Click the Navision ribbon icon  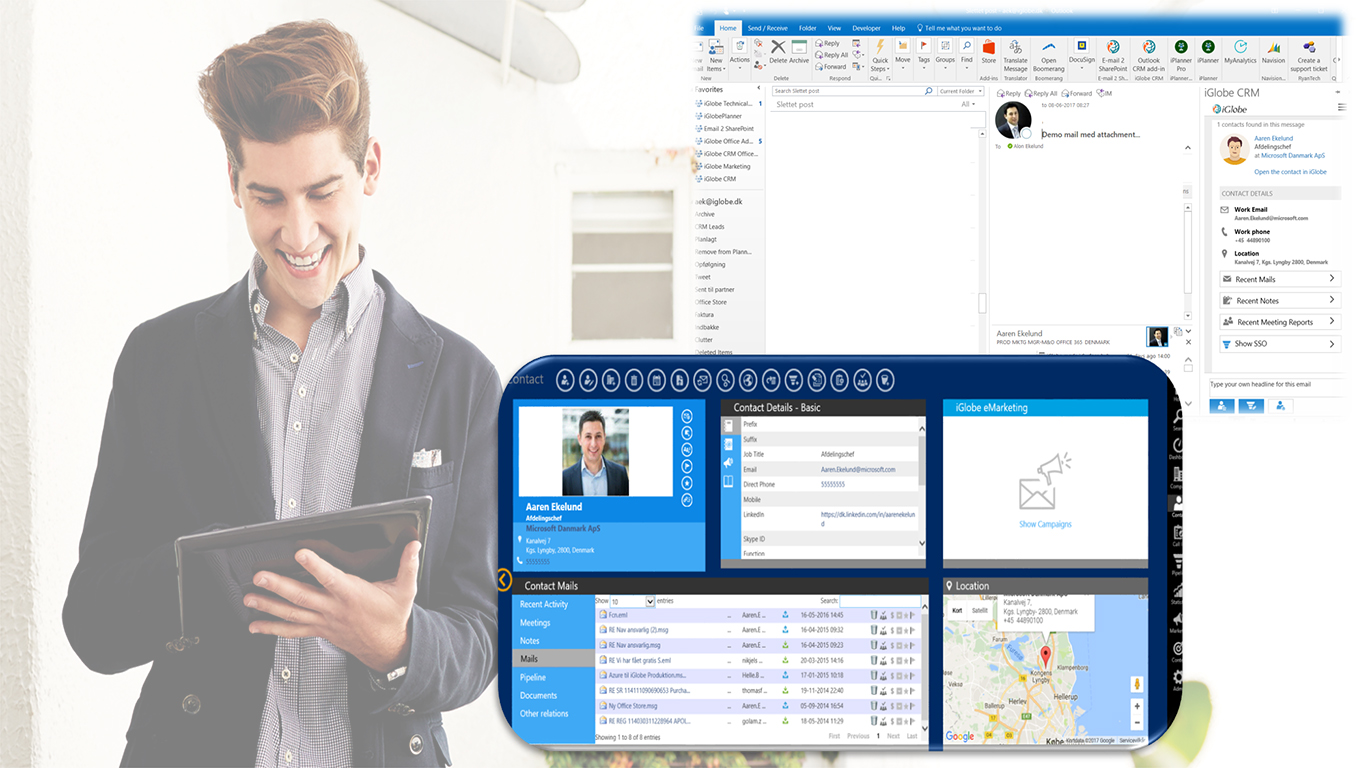[1273, 47]
